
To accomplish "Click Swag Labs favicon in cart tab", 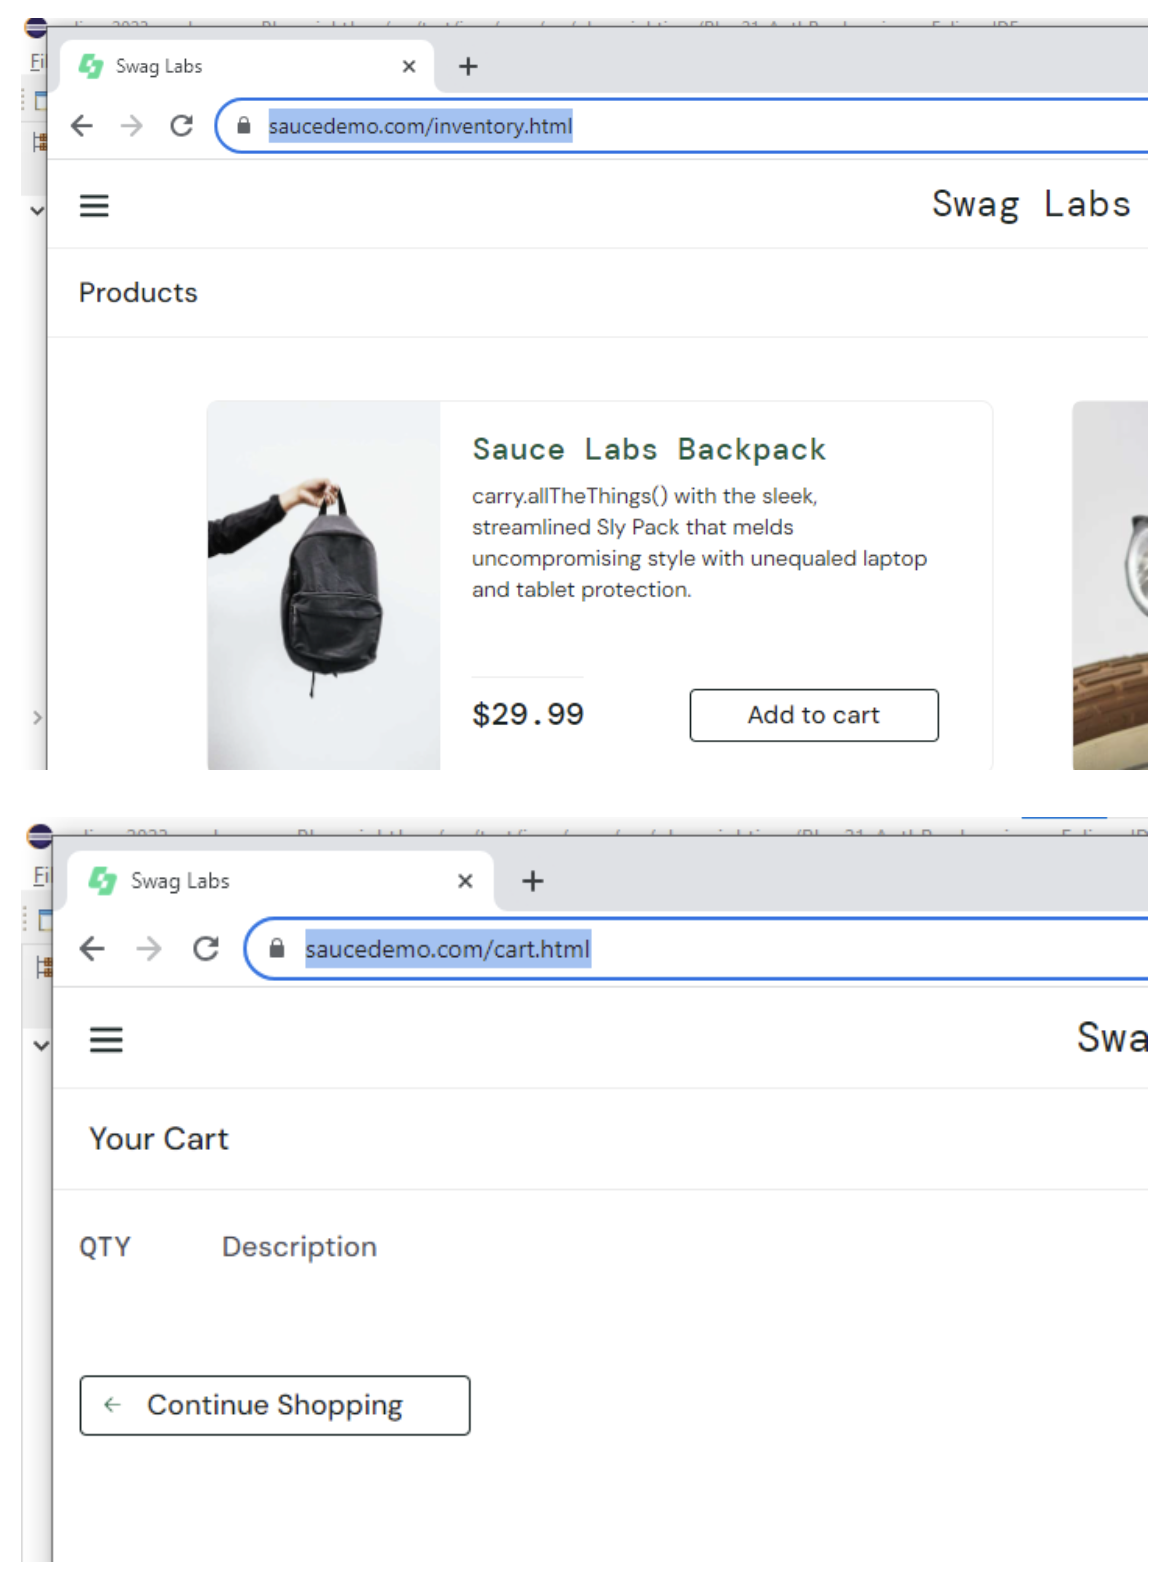I will 102,881.
